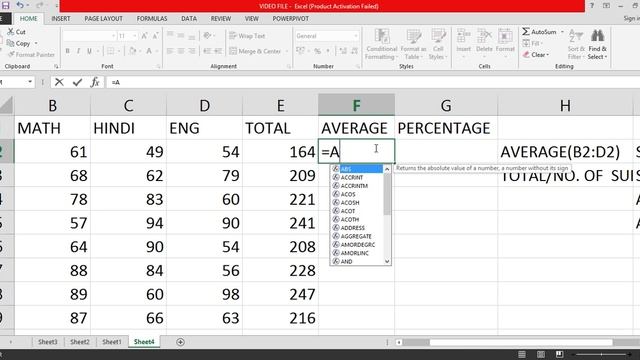Open the Copy dropdown arrow
Screen dimensions: 640x360
tap(36, 43)
